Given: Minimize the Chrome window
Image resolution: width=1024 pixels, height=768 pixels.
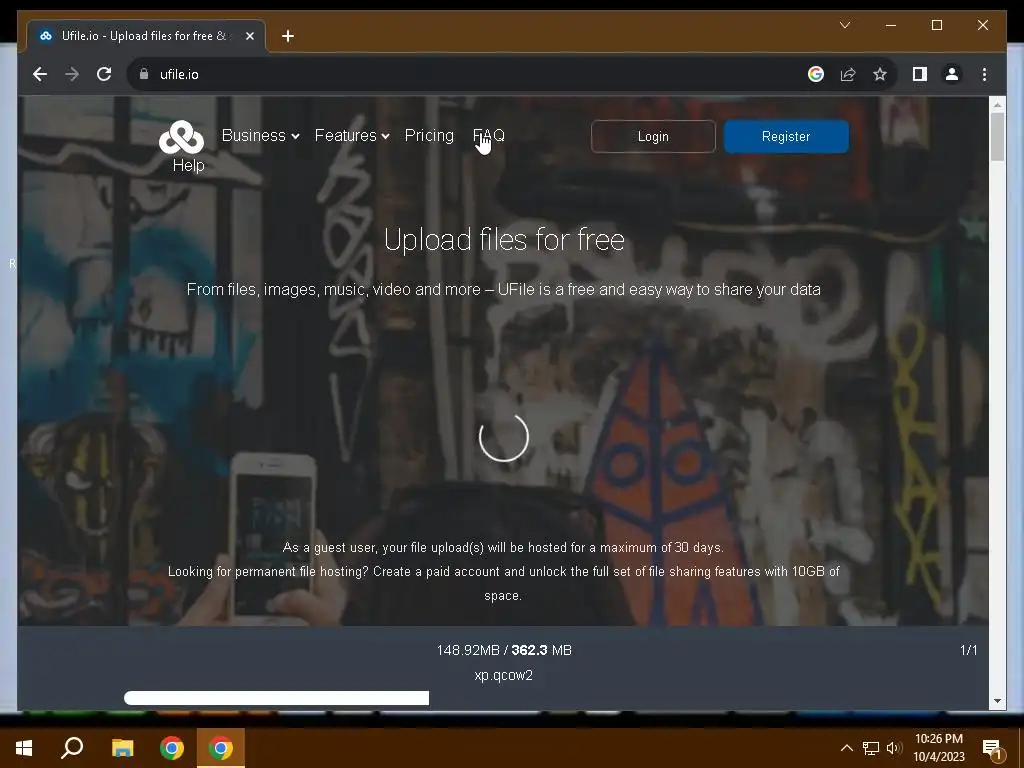Looking at the screenshot, I should [x=891, y=25].
